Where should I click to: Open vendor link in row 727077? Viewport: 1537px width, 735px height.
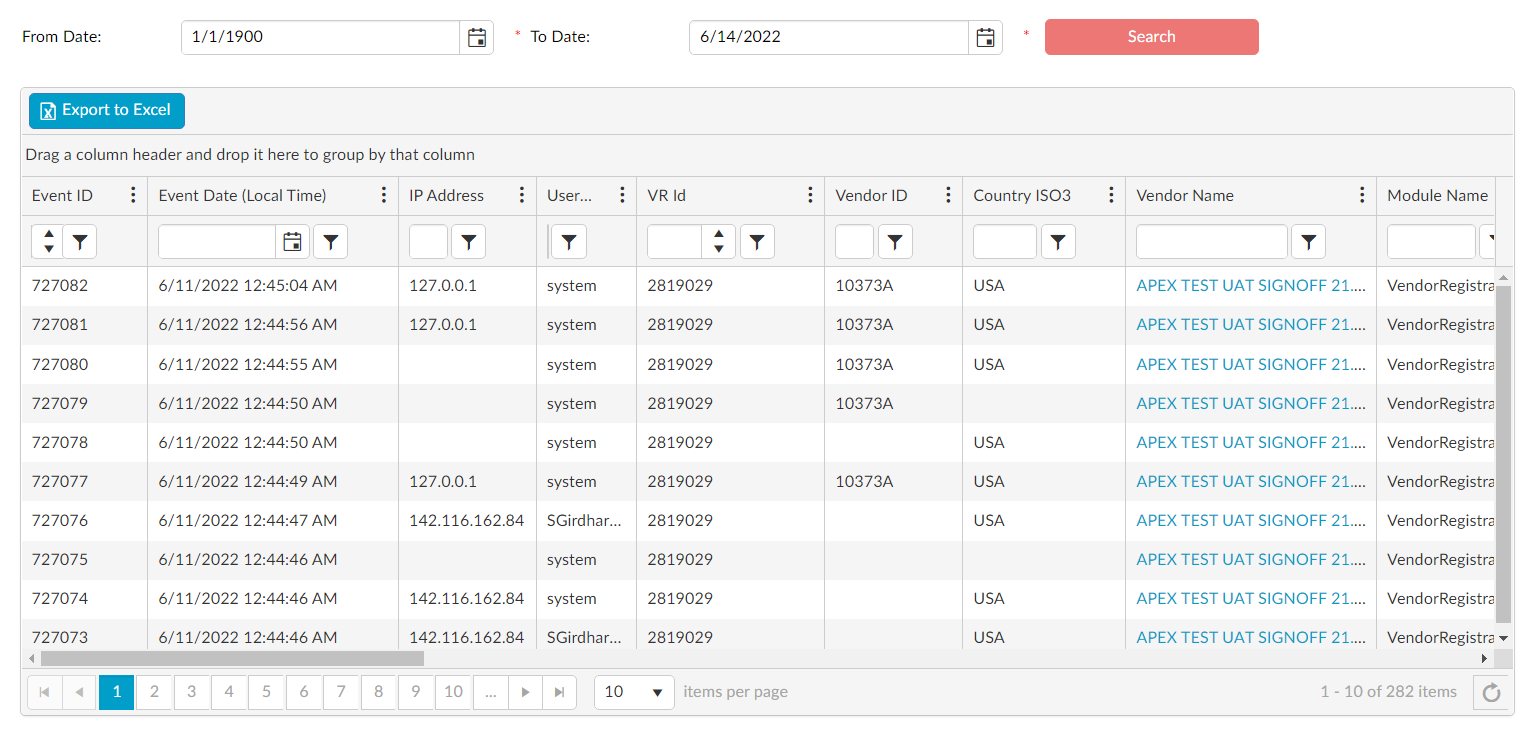click(1250, 482)
